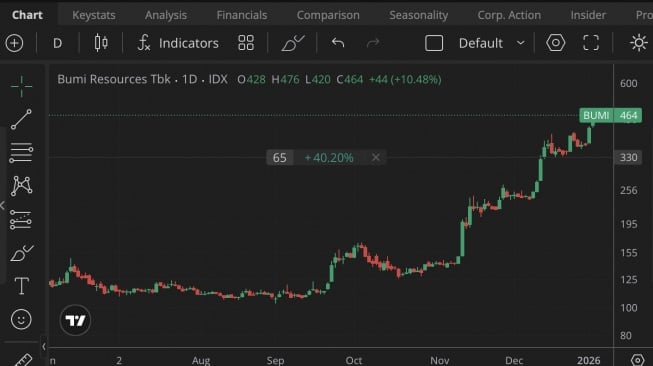Open the Indicators menu
Image resolution: width=653 pixels, height=366 pixels.
[x=178, y=43]
